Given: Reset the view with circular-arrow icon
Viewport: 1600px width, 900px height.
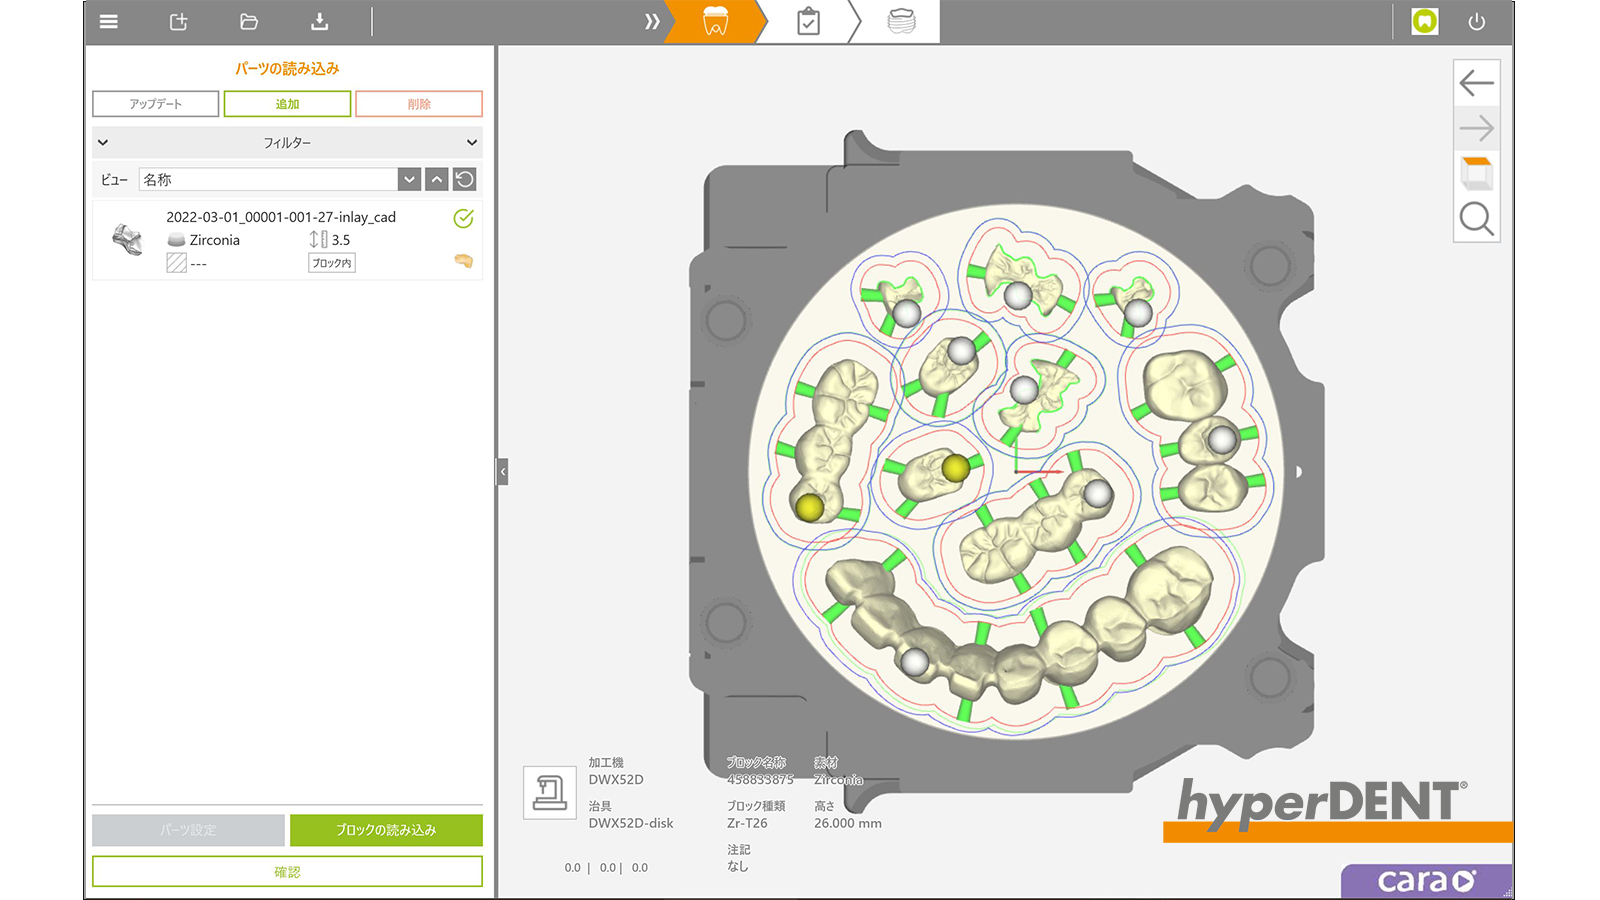Looking at the screenshot, I should click(x=464, y=179).
